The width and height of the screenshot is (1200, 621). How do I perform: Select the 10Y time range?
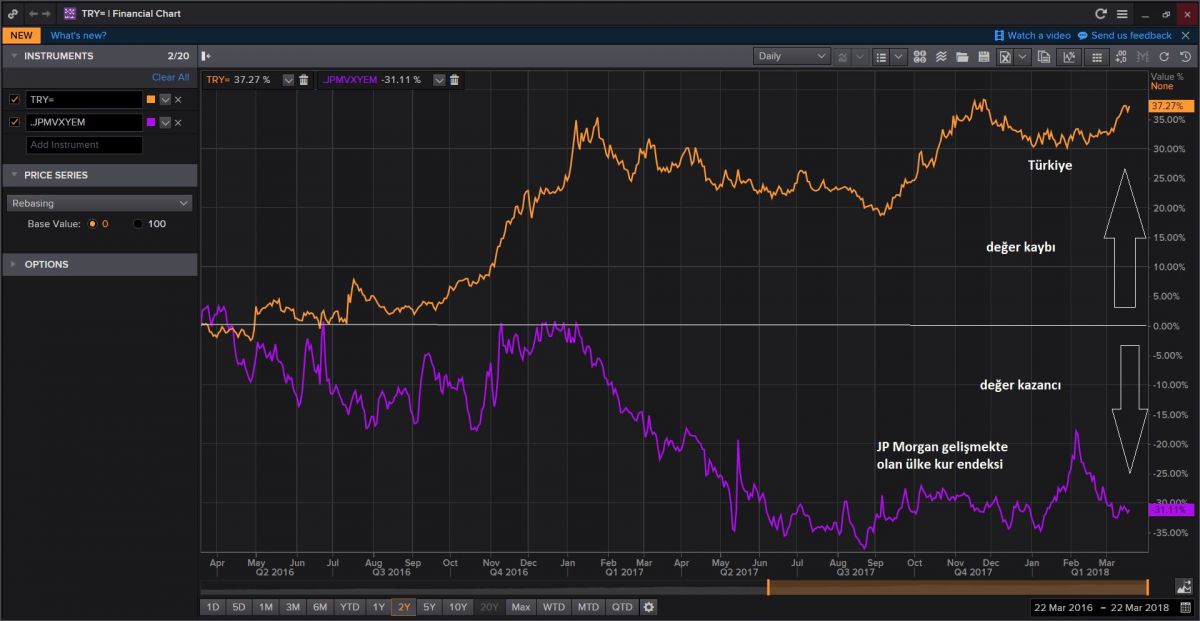coord(458,606)
